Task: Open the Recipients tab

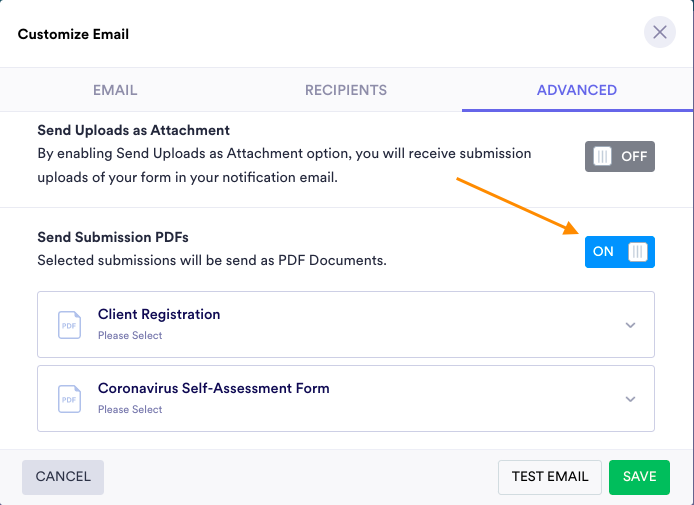Action: click(x=346, y=90)
